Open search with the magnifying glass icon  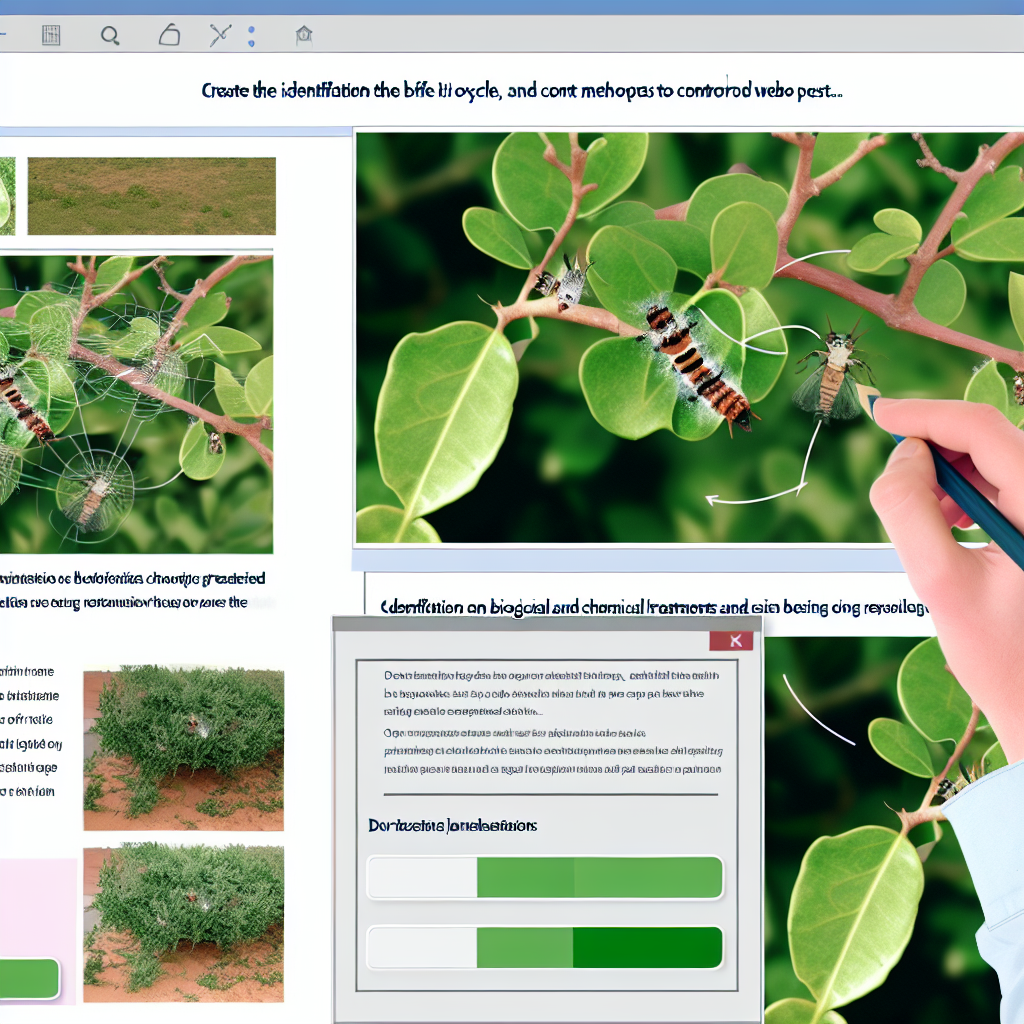pyautogui.click(x=110, y=37)
